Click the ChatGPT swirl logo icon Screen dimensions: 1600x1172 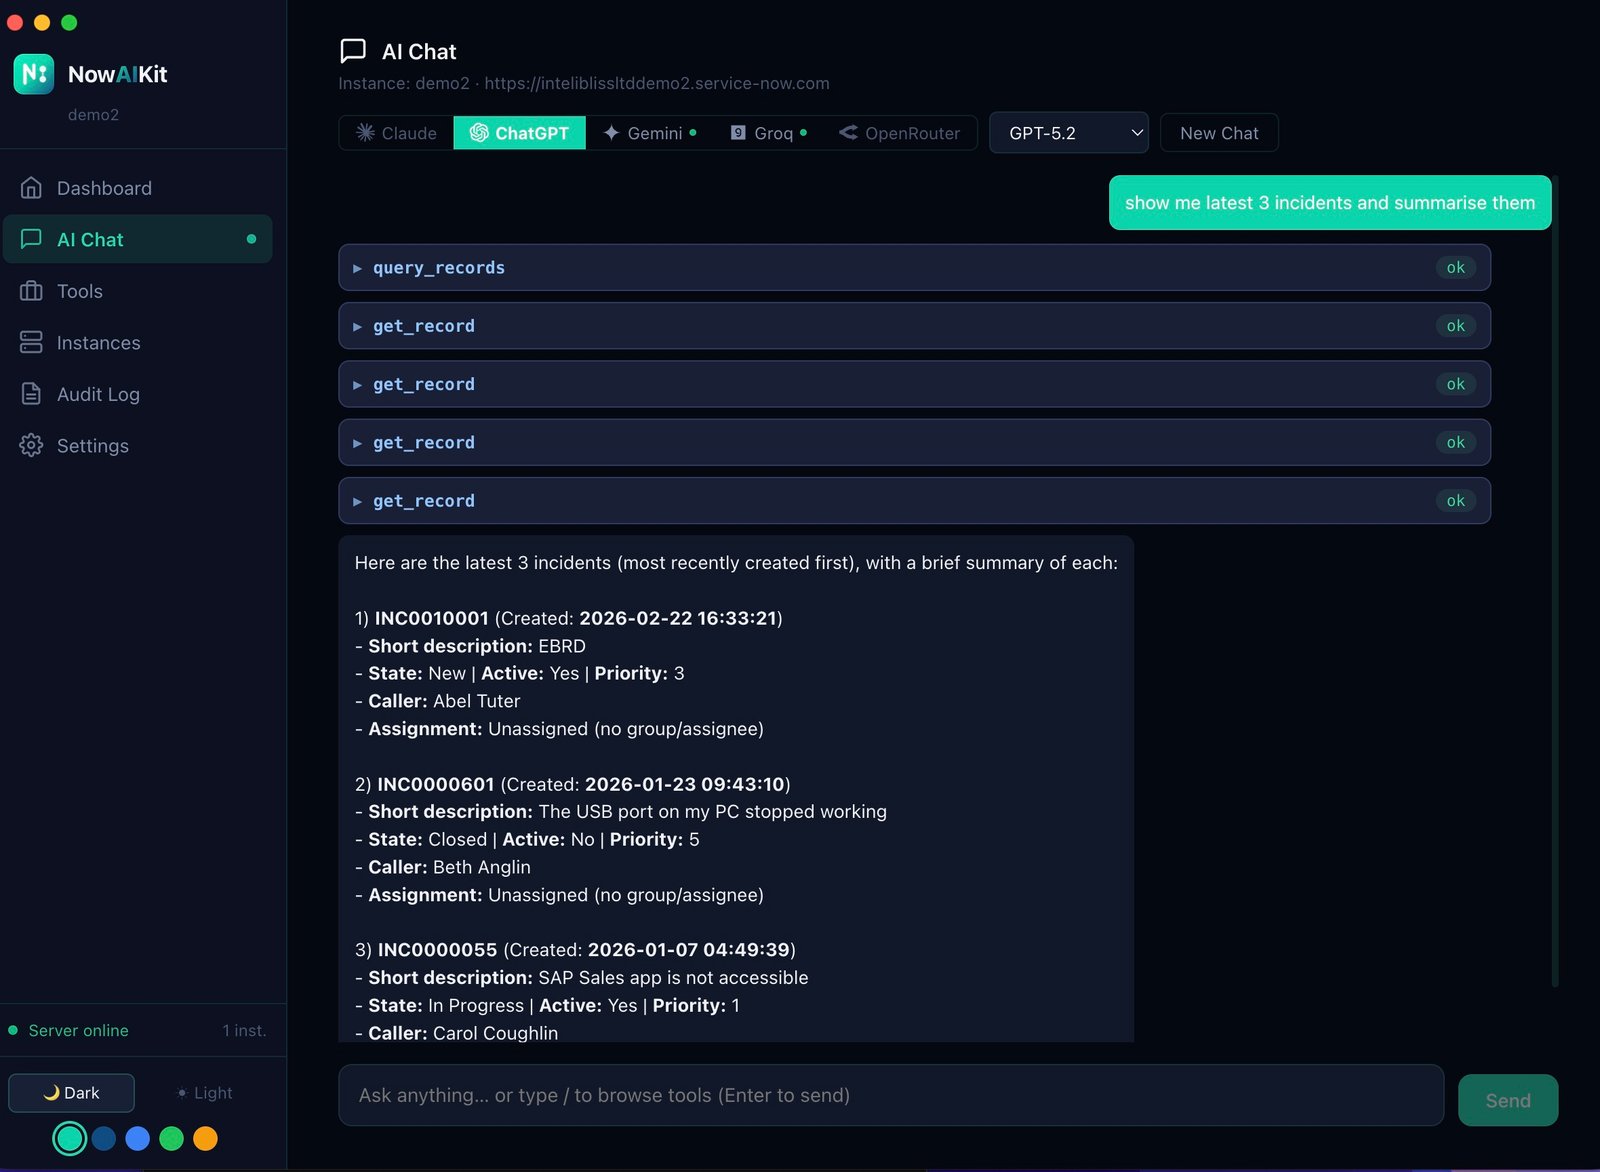(x=479, y=132)
